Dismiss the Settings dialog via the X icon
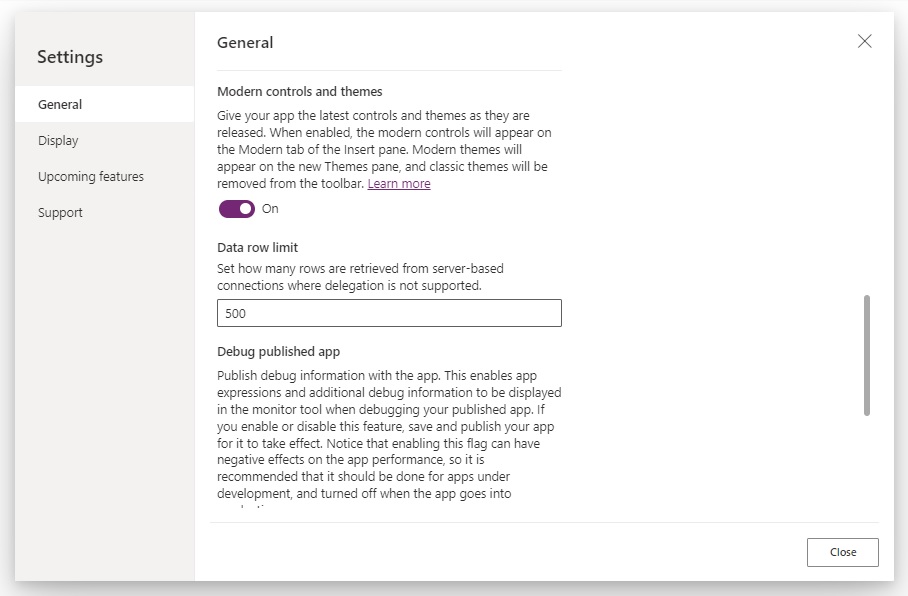Image resolution: width=908 pixels, height=596 pixels. 864,41
